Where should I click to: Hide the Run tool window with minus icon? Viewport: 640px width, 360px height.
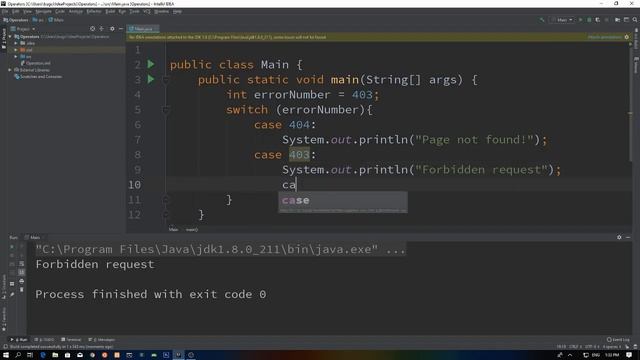pos(628,237)
